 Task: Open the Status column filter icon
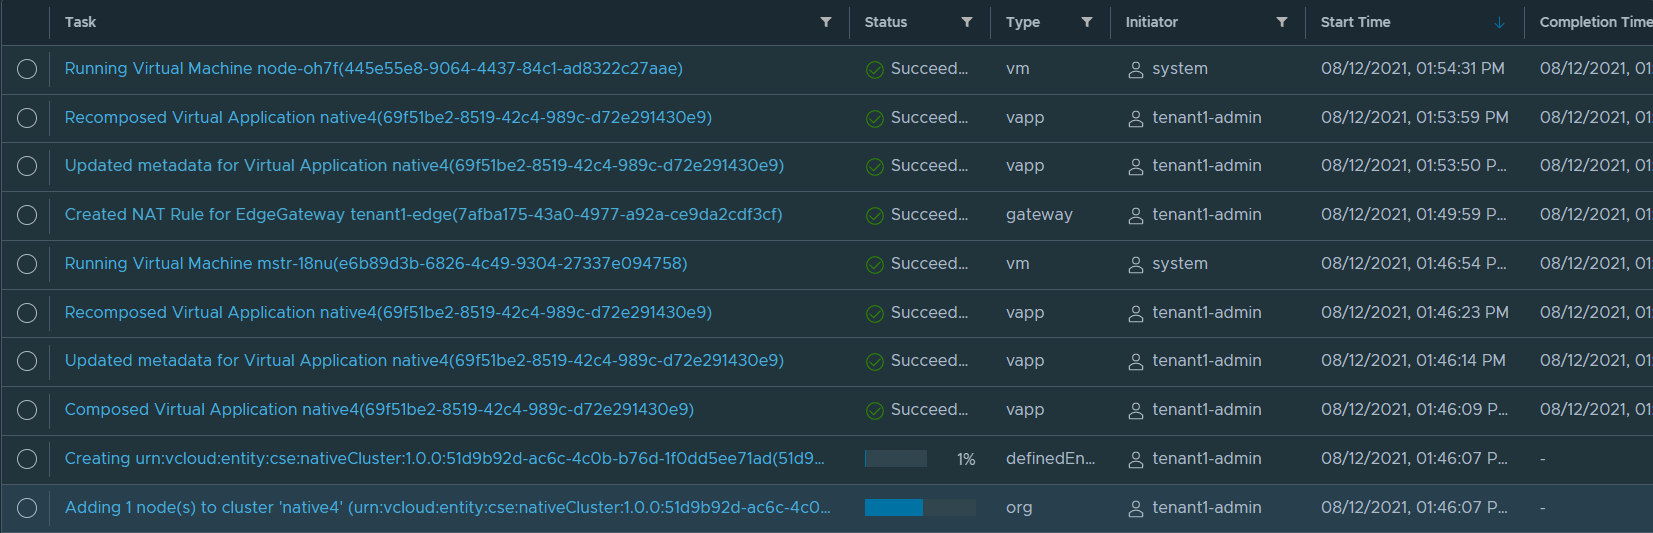967,22
